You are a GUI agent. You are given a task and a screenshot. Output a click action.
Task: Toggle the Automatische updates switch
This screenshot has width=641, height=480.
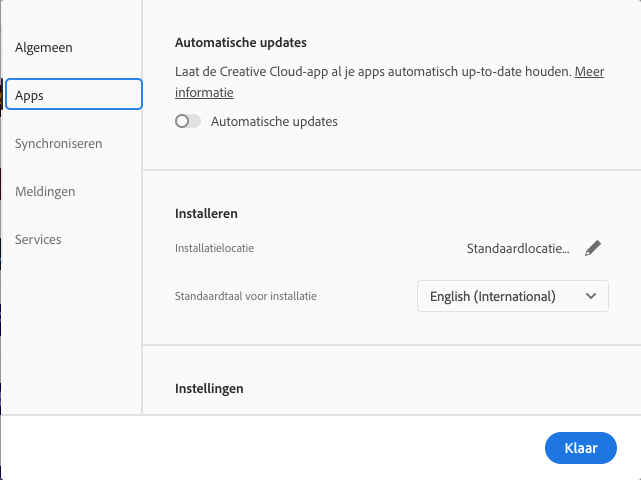(188, 122)
